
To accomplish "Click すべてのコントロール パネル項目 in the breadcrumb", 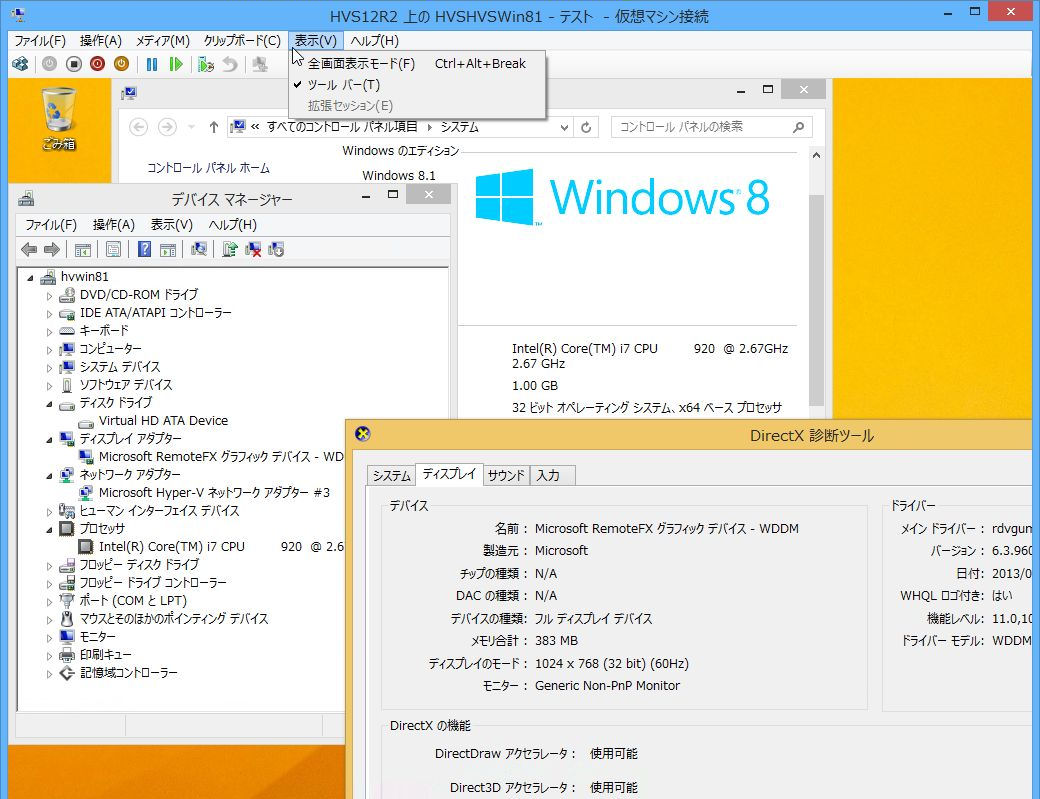I will 342,127.
